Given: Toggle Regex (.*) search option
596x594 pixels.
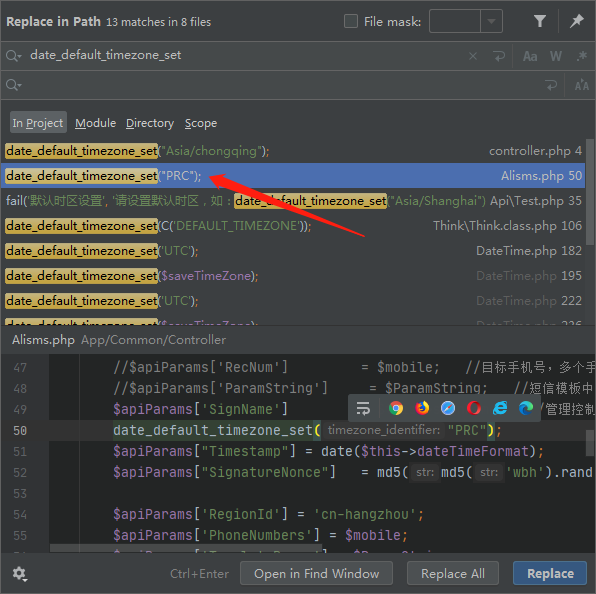Looking at the screenshot, I should [582, 56].
